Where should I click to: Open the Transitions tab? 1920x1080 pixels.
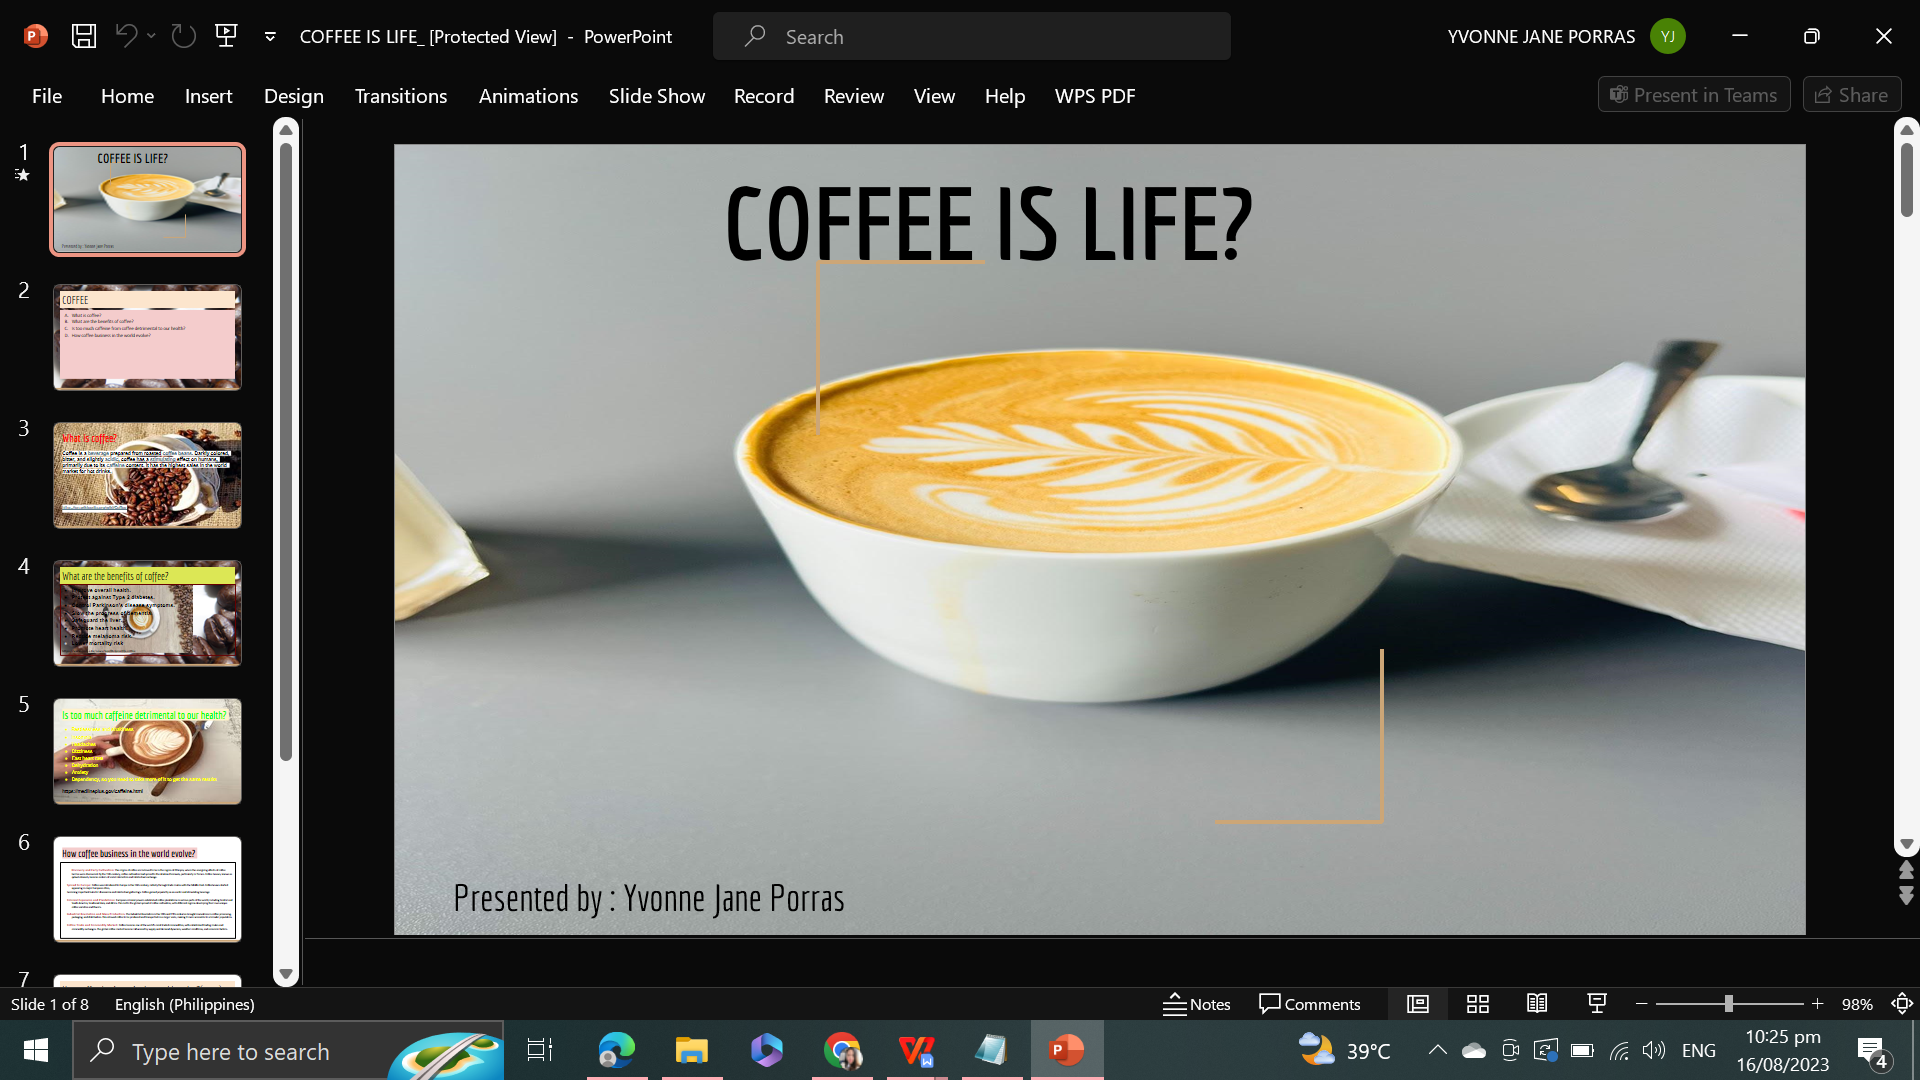[400, 96]
